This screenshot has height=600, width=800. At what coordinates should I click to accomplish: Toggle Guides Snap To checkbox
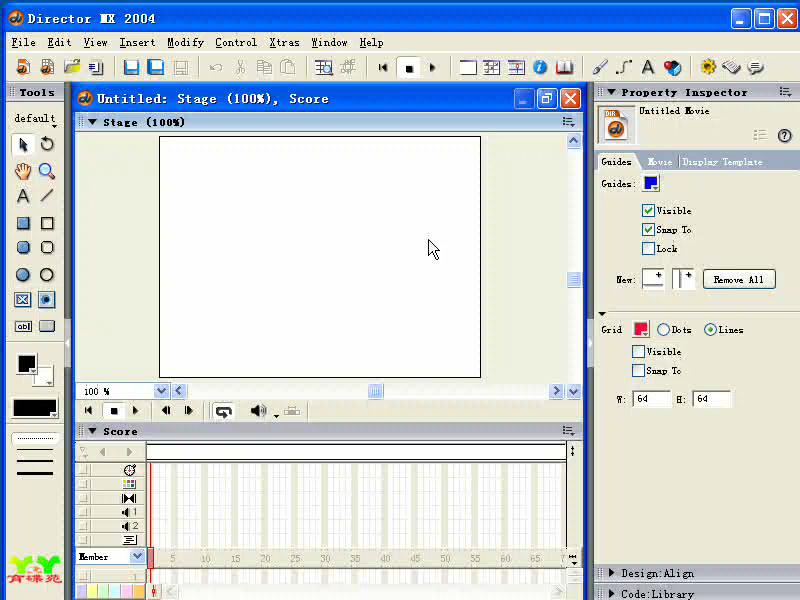(648, 230)
